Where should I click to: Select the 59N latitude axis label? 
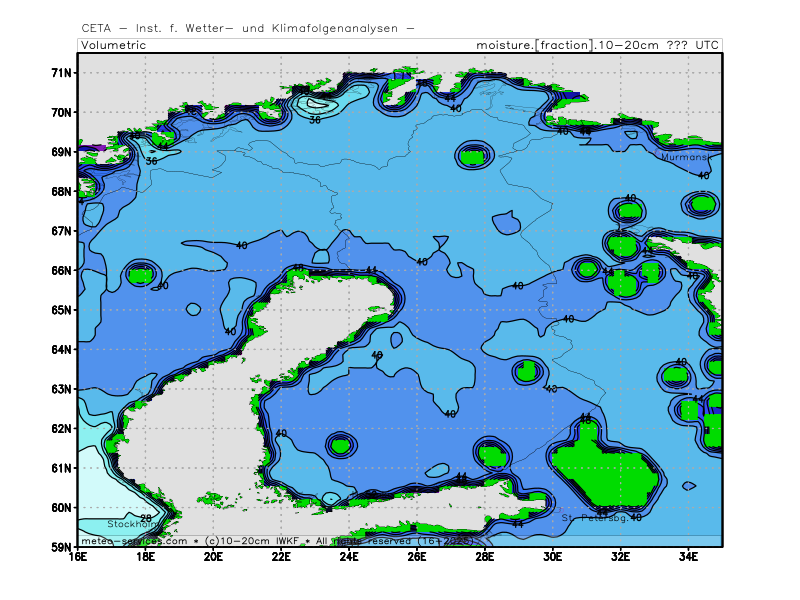tap(61, 547)
